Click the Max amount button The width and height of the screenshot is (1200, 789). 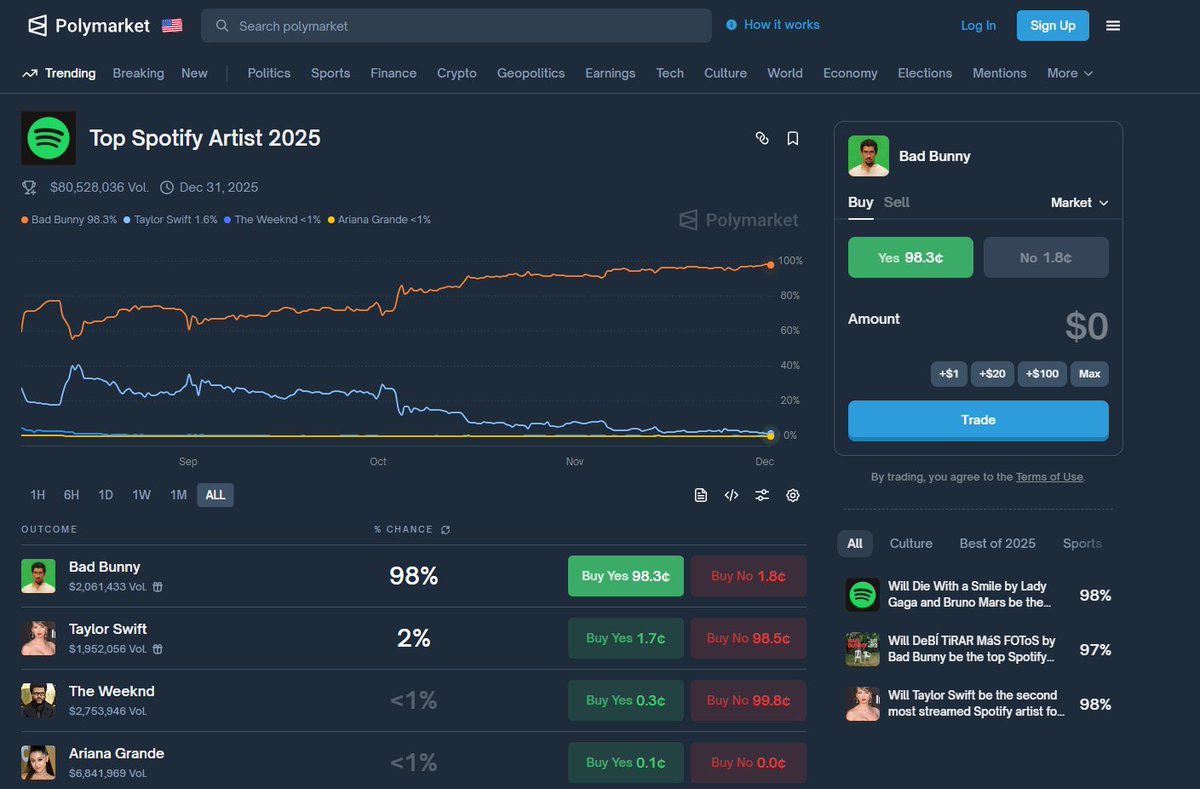[1090, 374]
